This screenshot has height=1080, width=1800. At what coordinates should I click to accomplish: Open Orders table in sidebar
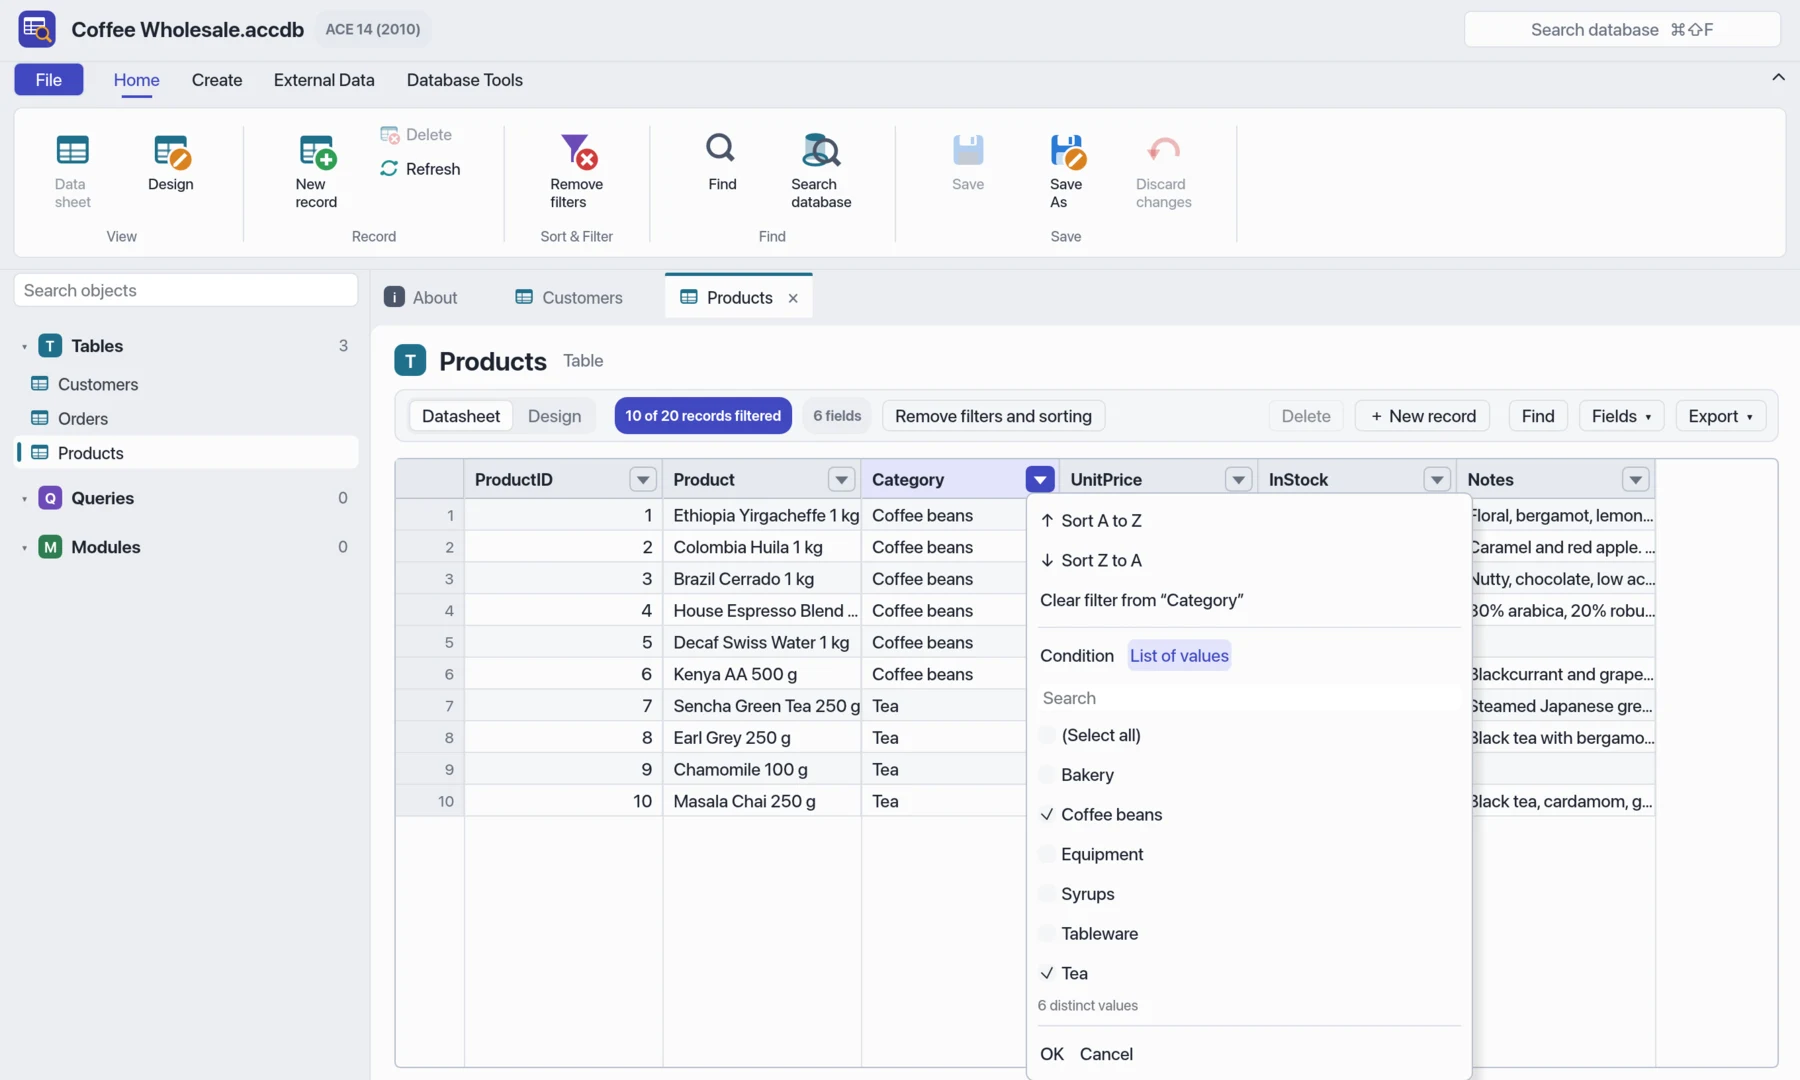click(187, 418)
